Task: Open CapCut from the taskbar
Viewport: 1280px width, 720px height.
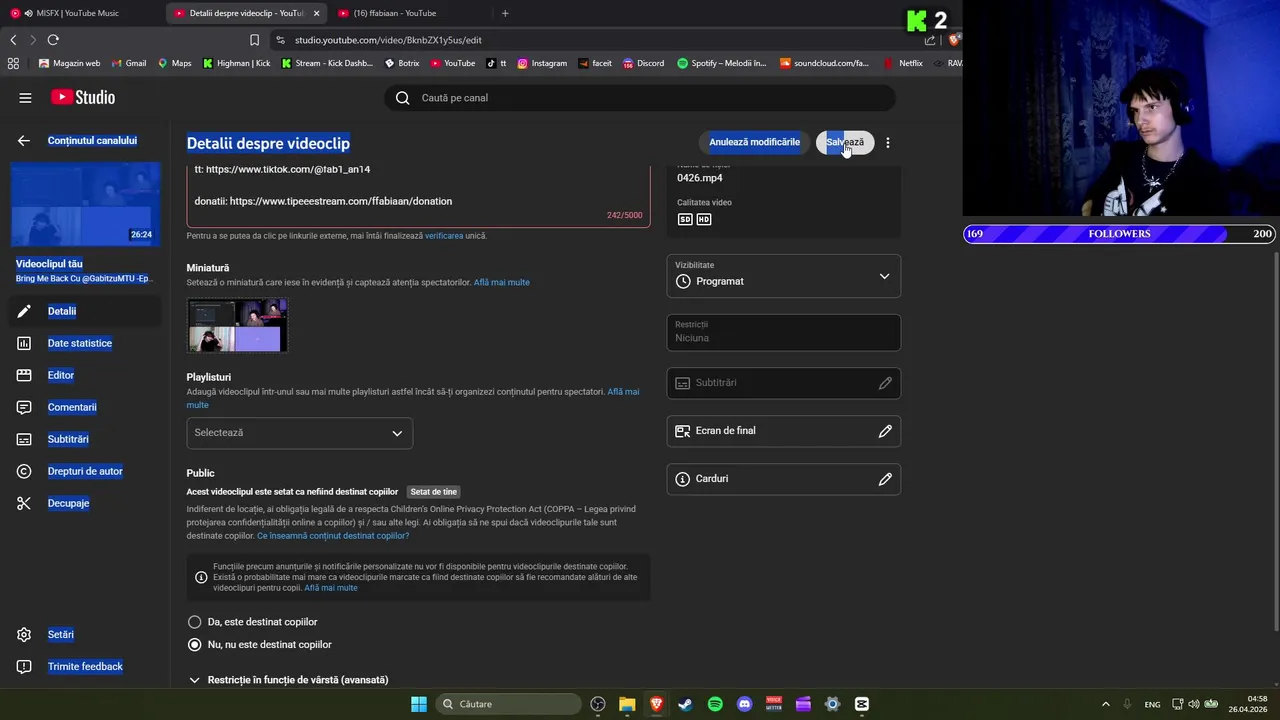Action: pos(862,704)
